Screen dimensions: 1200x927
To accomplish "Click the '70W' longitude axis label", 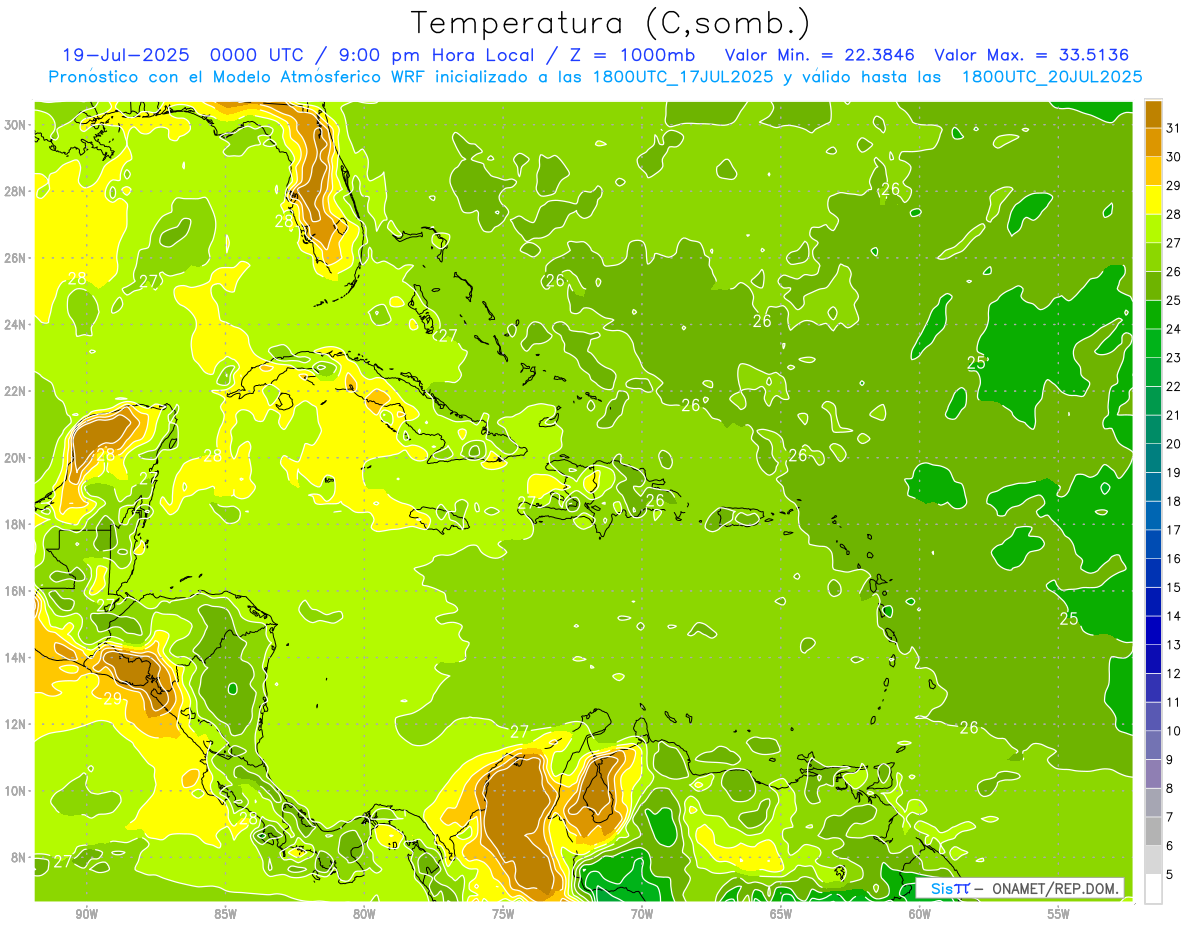I will coord(642,914).
